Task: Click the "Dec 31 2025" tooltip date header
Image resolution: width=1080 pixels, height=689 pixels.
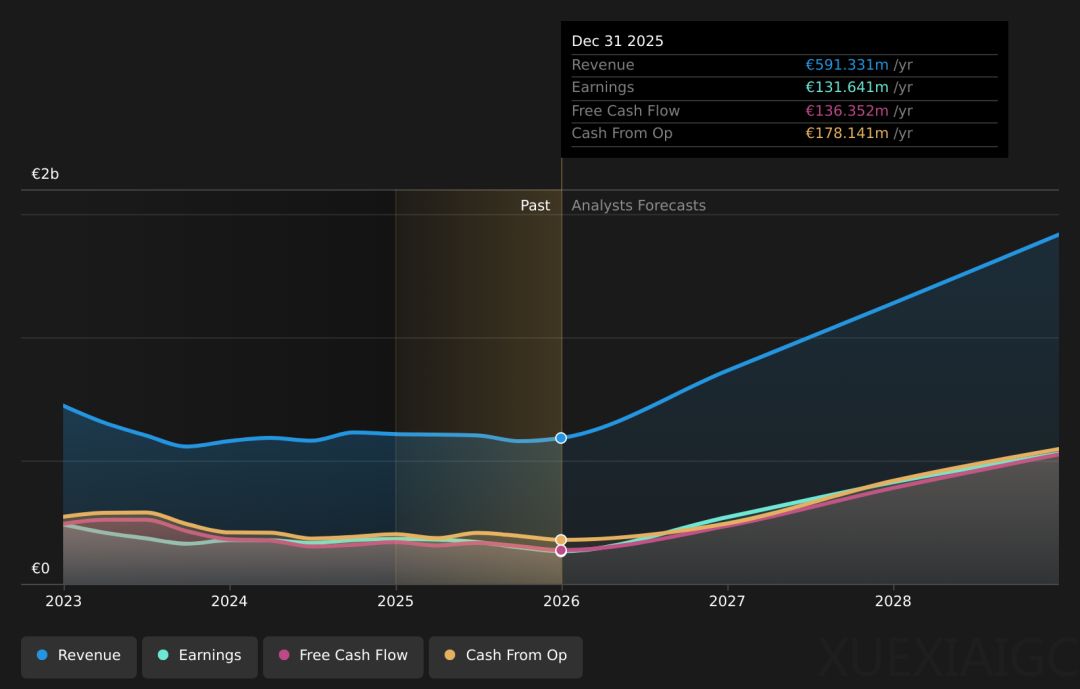Action: pos(617,41)
